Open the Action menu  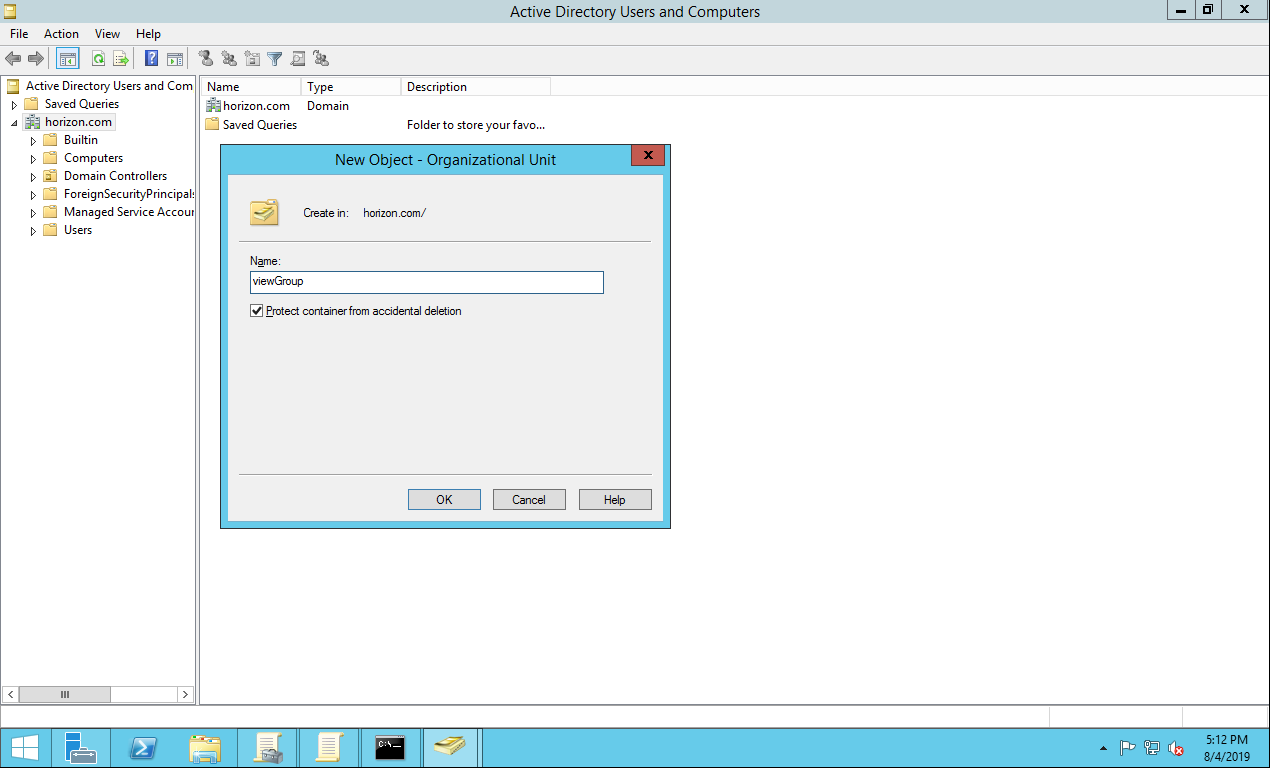(x=61, y=34)
